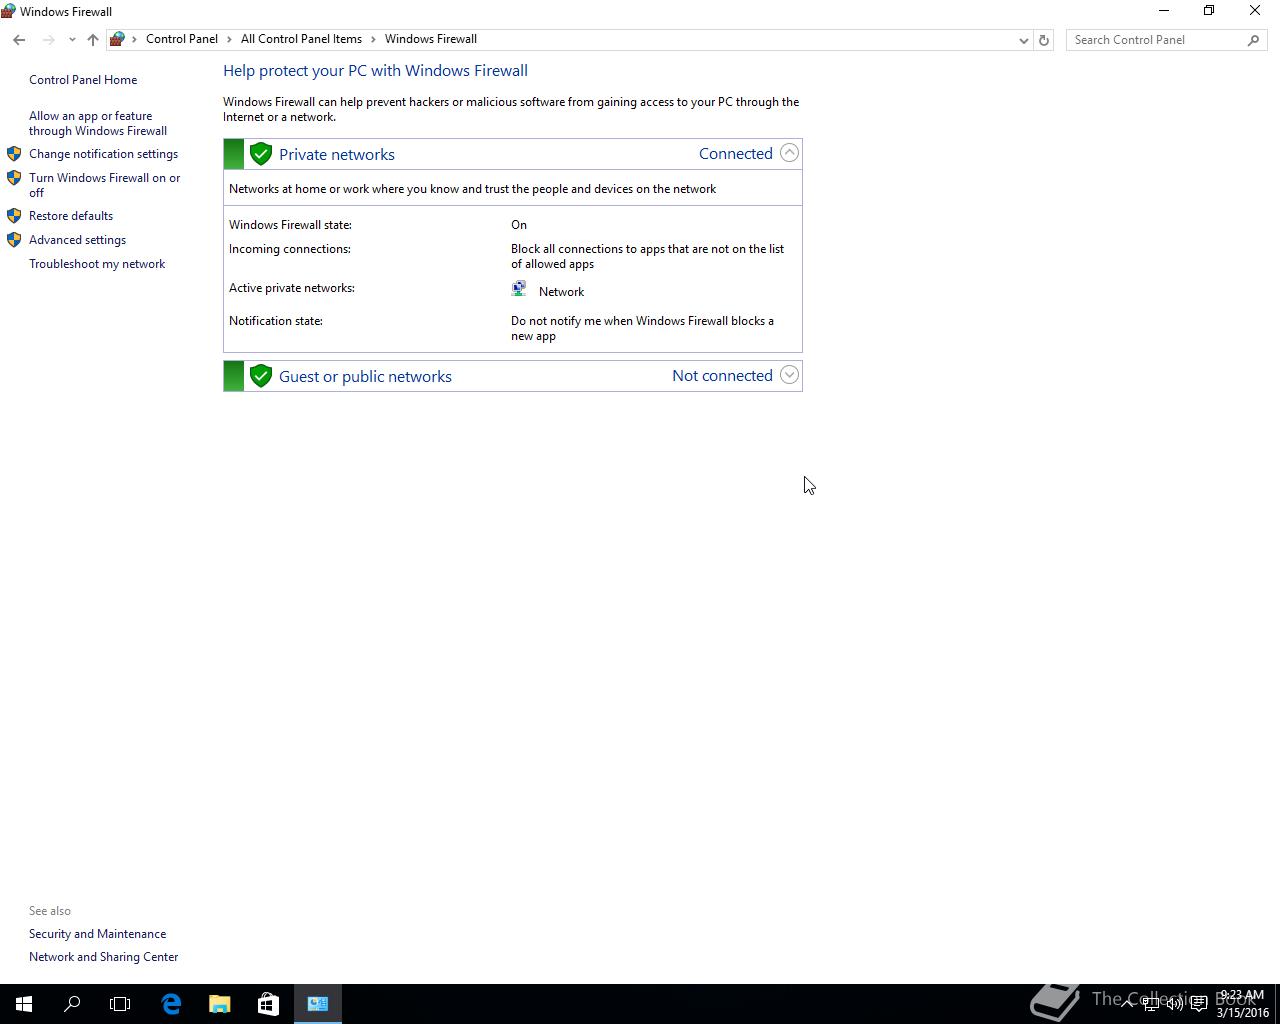Click the address bar Control Panel icon

pyautogui.click(x=118, y=39)
